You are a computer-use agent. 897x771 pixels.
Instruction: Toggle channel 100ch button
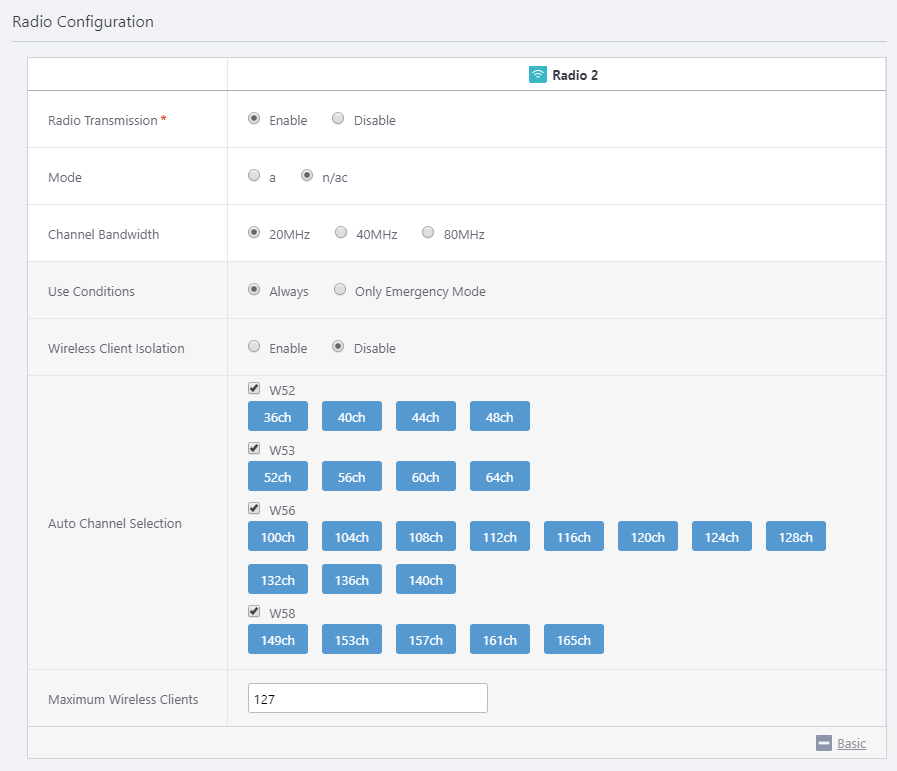coord(277,536)
